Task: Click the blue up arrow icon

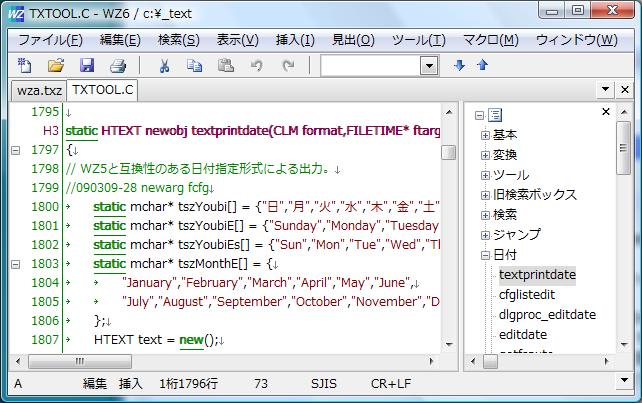Action: click(x=482, y=66)
